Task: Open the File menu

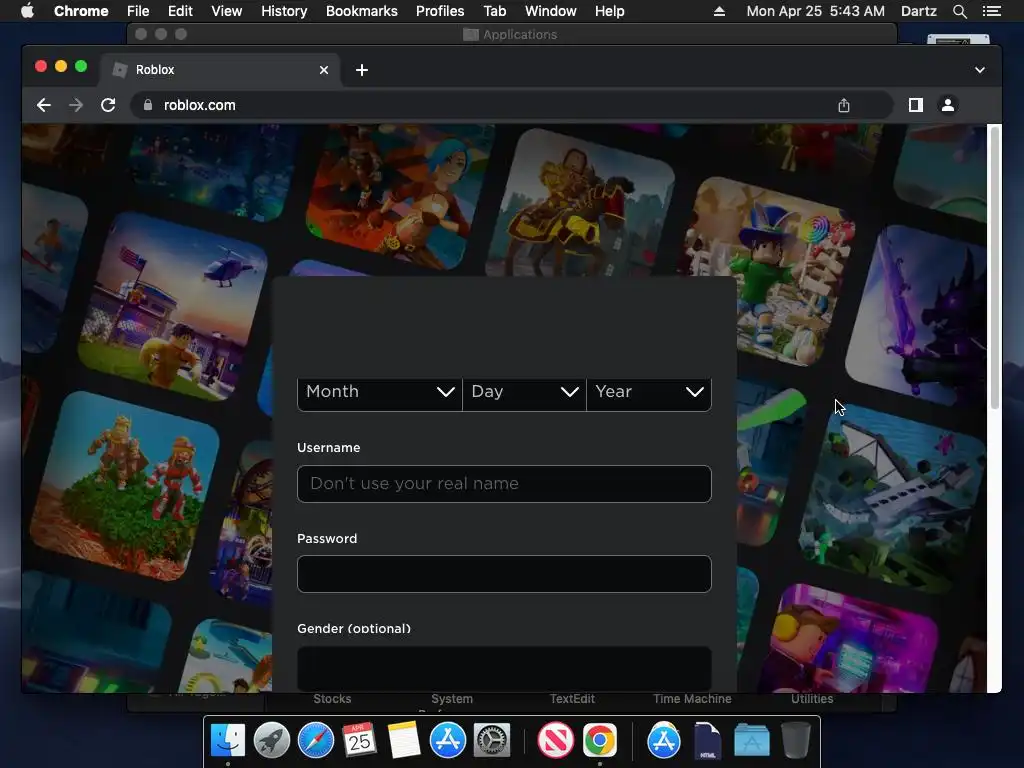Action: (x=138, y=11)
